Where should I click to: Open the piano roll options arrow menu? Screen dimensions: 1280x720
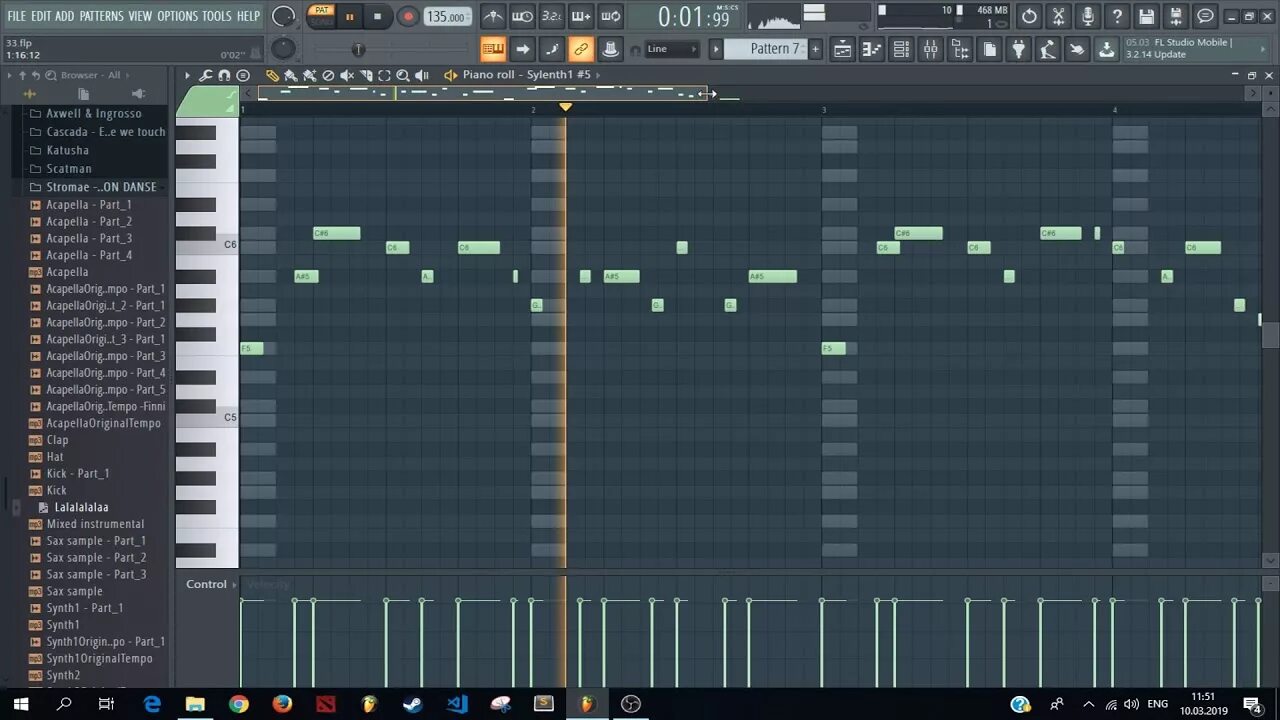(187, 75)
